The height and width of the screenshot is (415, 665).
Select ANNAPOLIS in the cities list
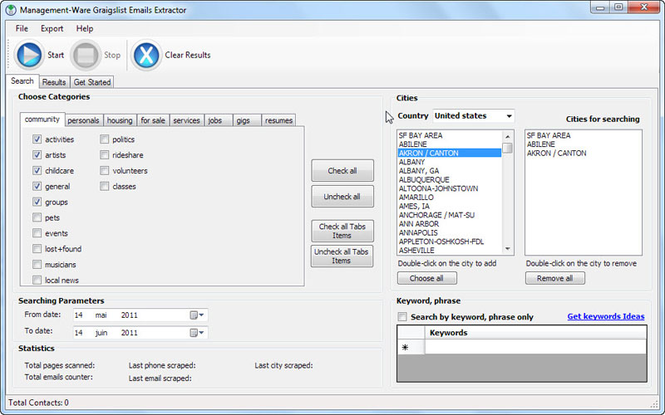pos(449,233)
